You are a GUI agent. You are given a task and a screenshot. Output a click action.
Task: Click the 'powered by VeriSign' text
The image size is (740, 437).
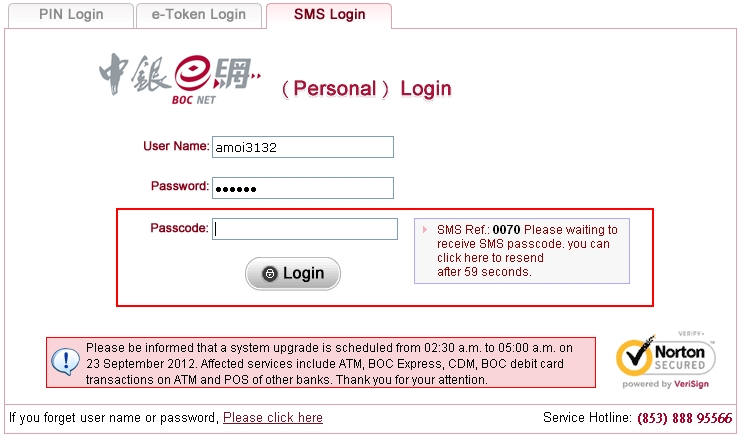[665, 384]
